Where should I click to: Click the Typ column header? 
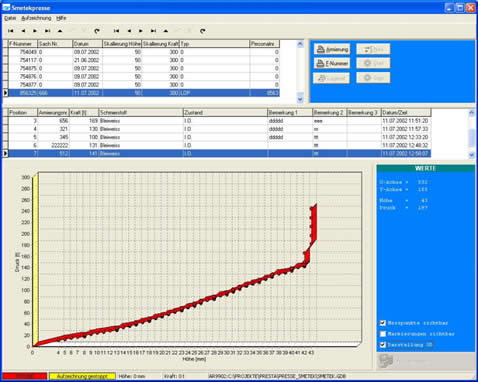214,44
